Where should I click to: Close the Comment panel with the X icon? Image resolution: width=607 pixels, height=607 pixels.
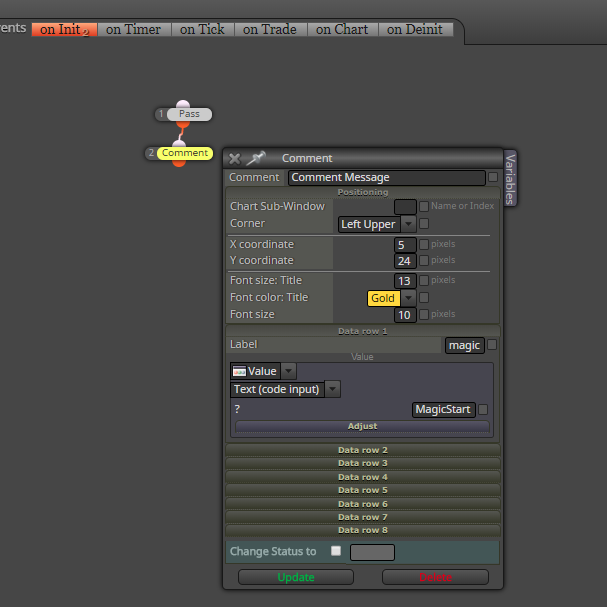(x=235, y=159)
